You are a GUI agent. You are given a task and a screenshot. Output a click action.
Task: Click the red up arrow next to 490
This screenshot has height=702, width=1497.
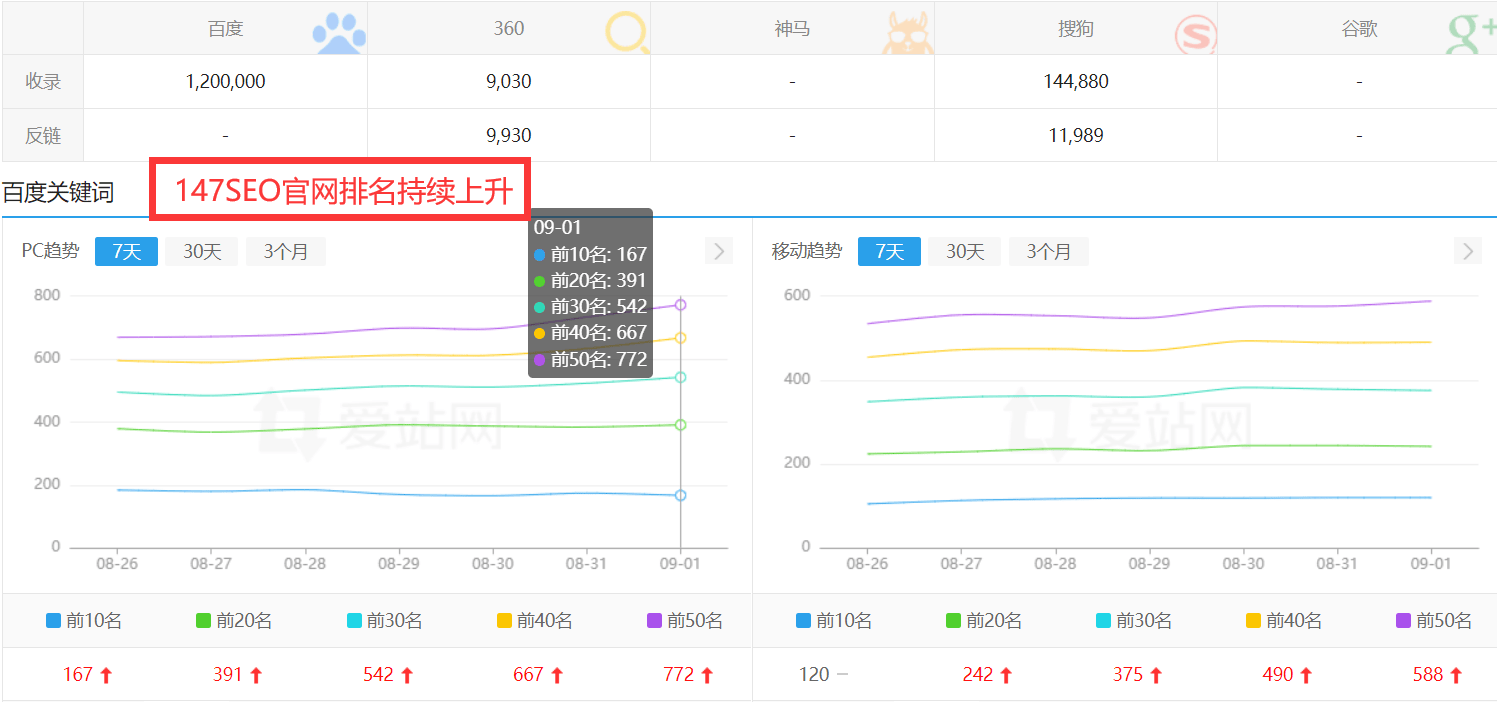point(1307,674)
